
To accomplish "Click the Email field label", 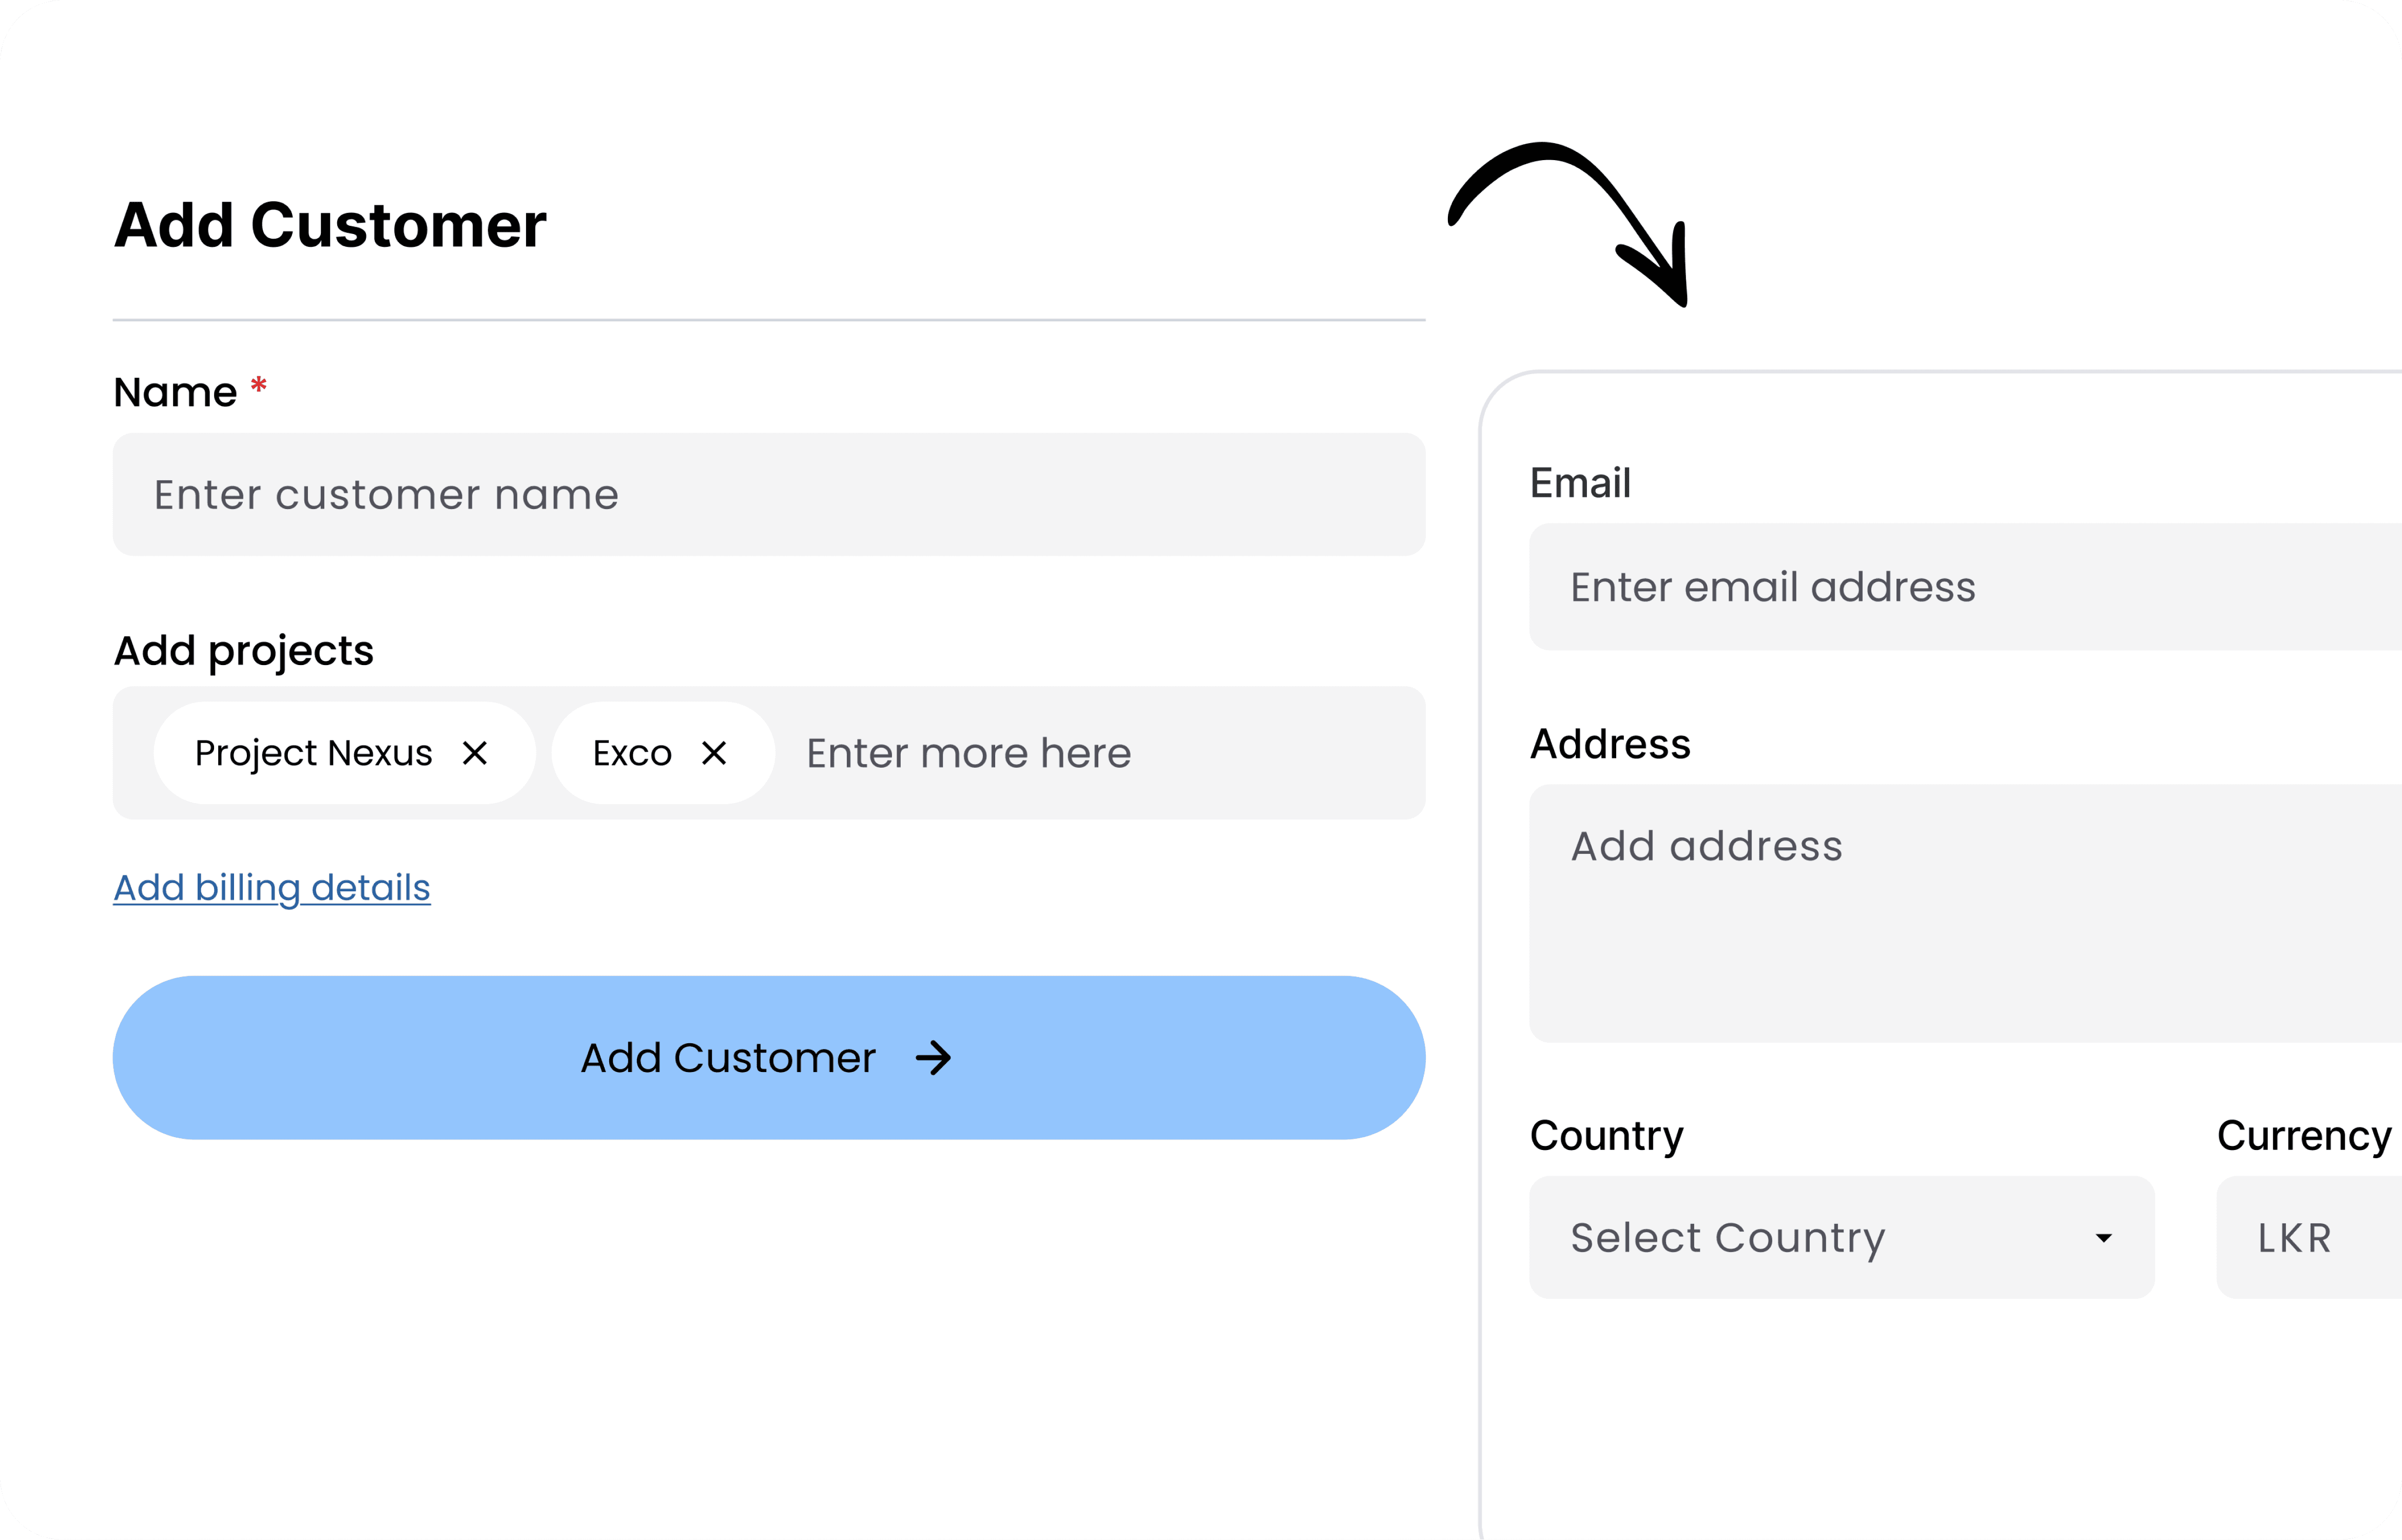I will point(1580,483).
